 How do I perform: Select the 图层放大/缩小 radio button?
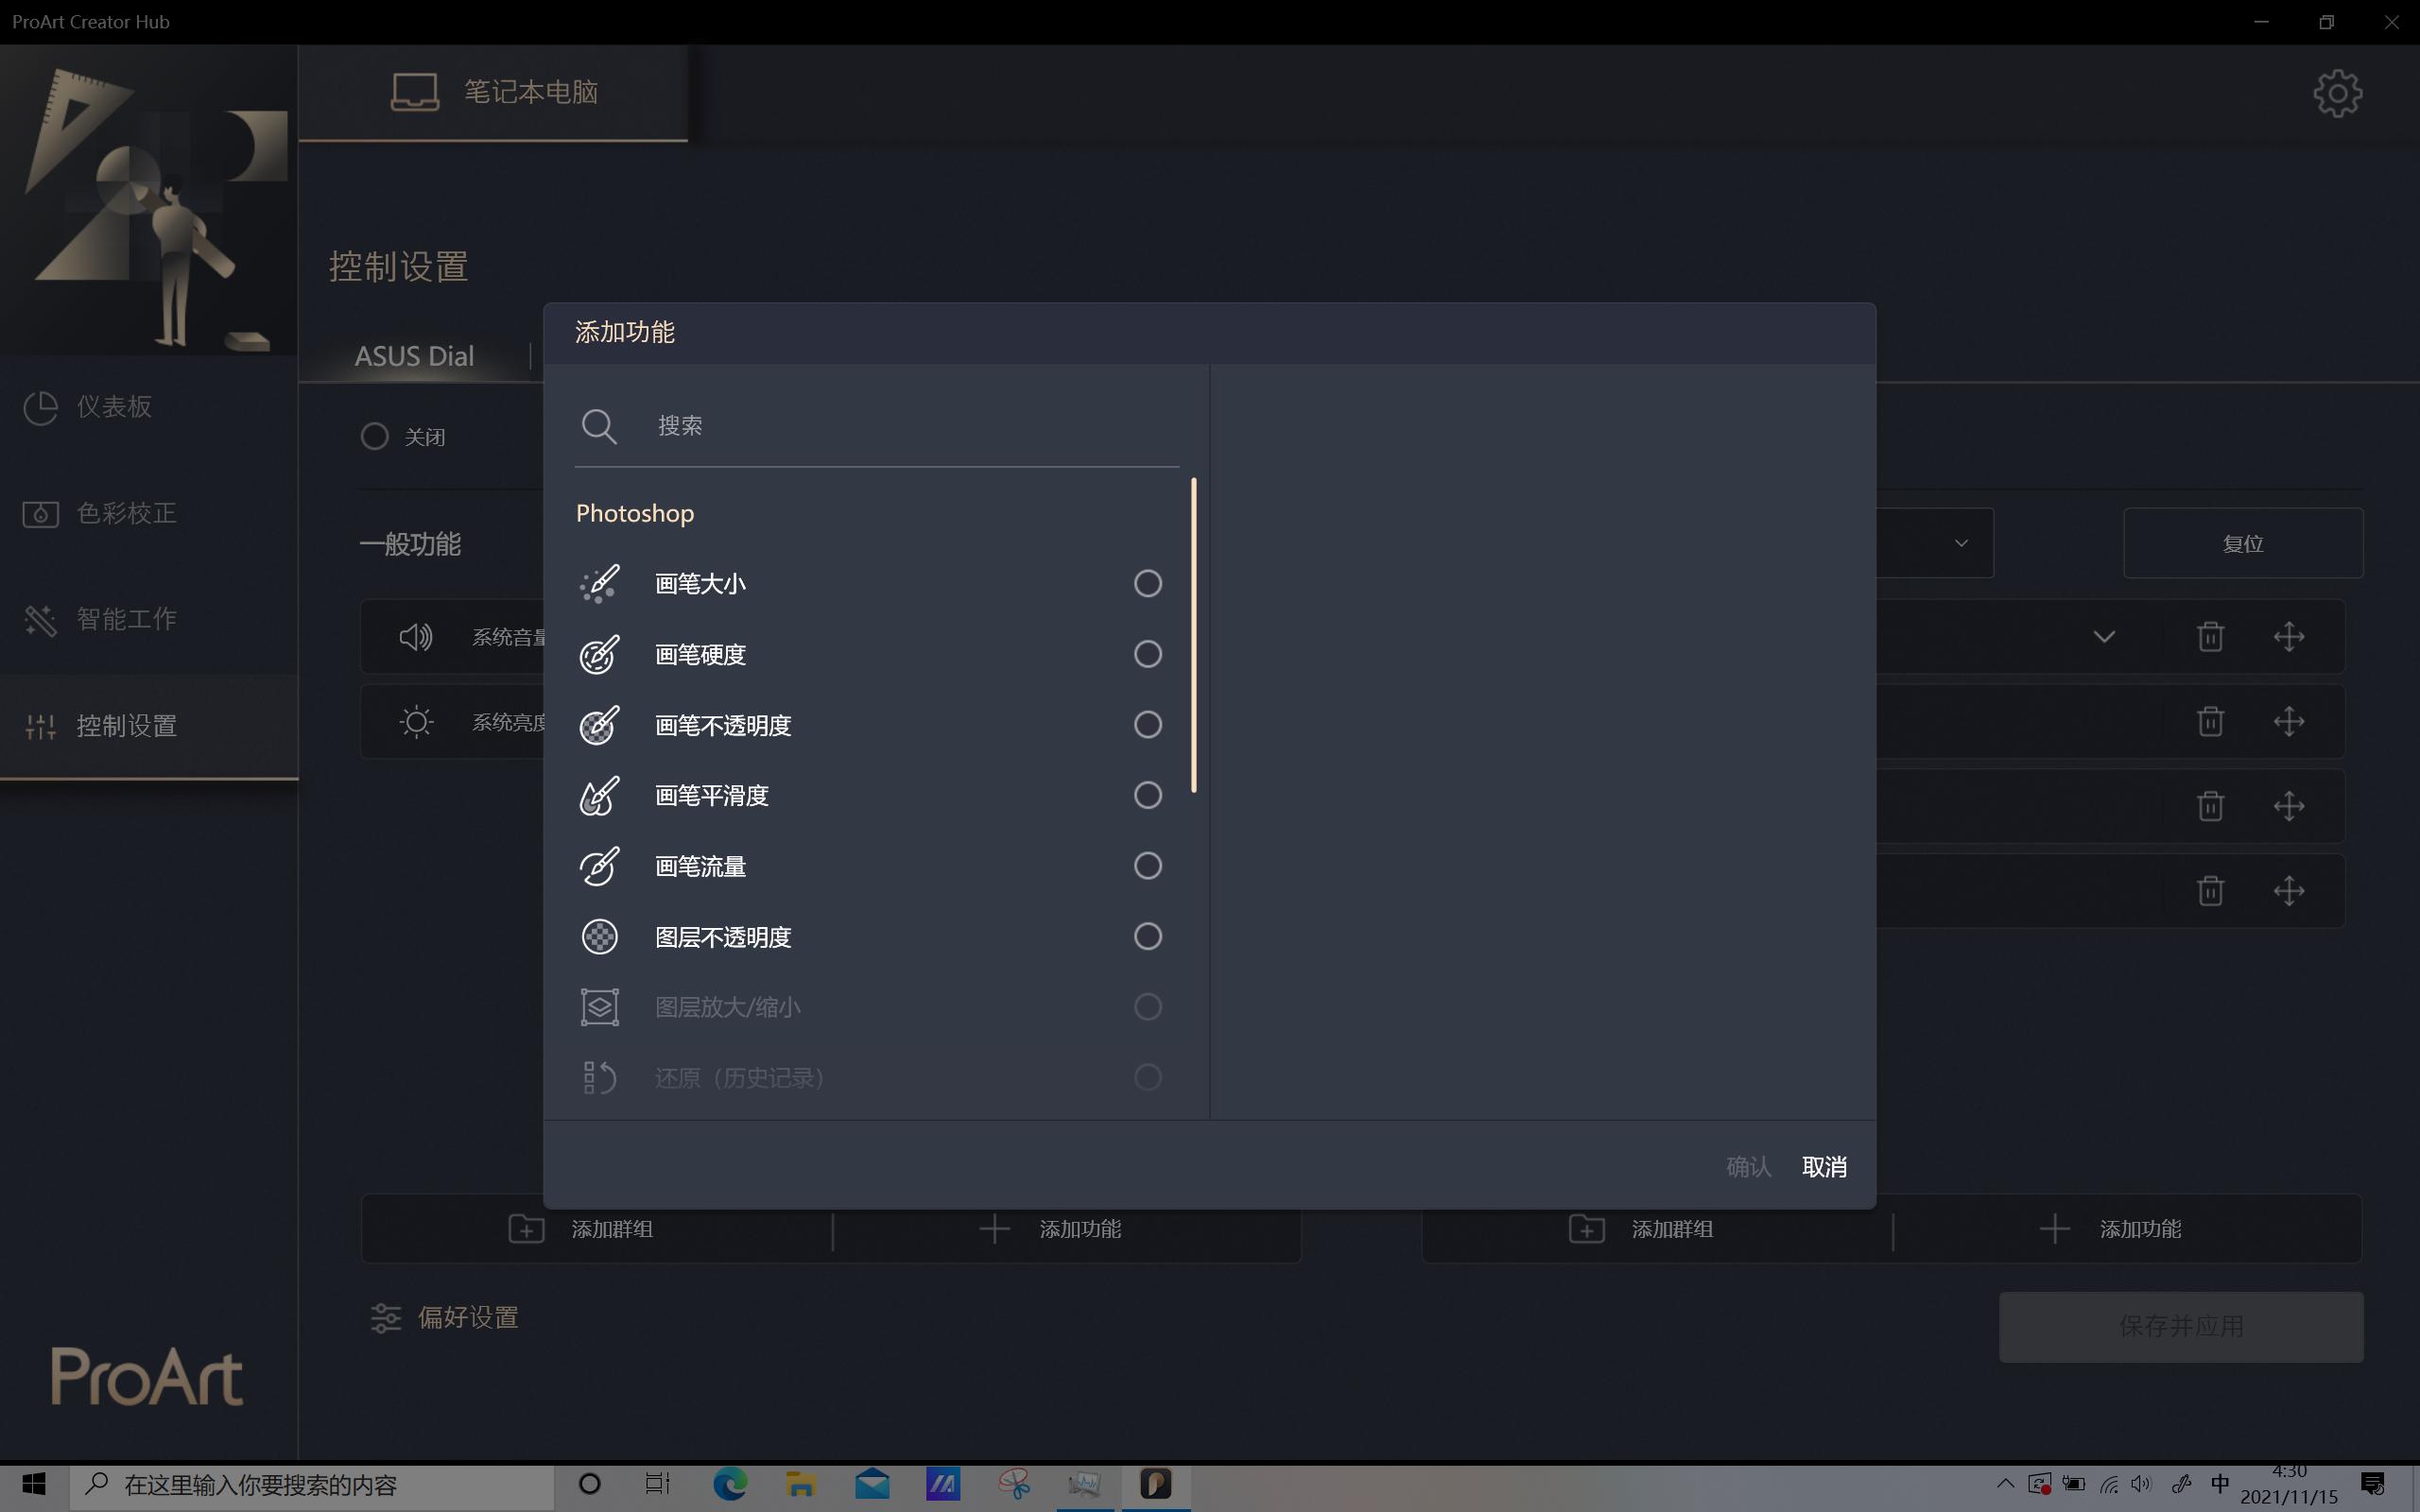pos(1146,1007)
